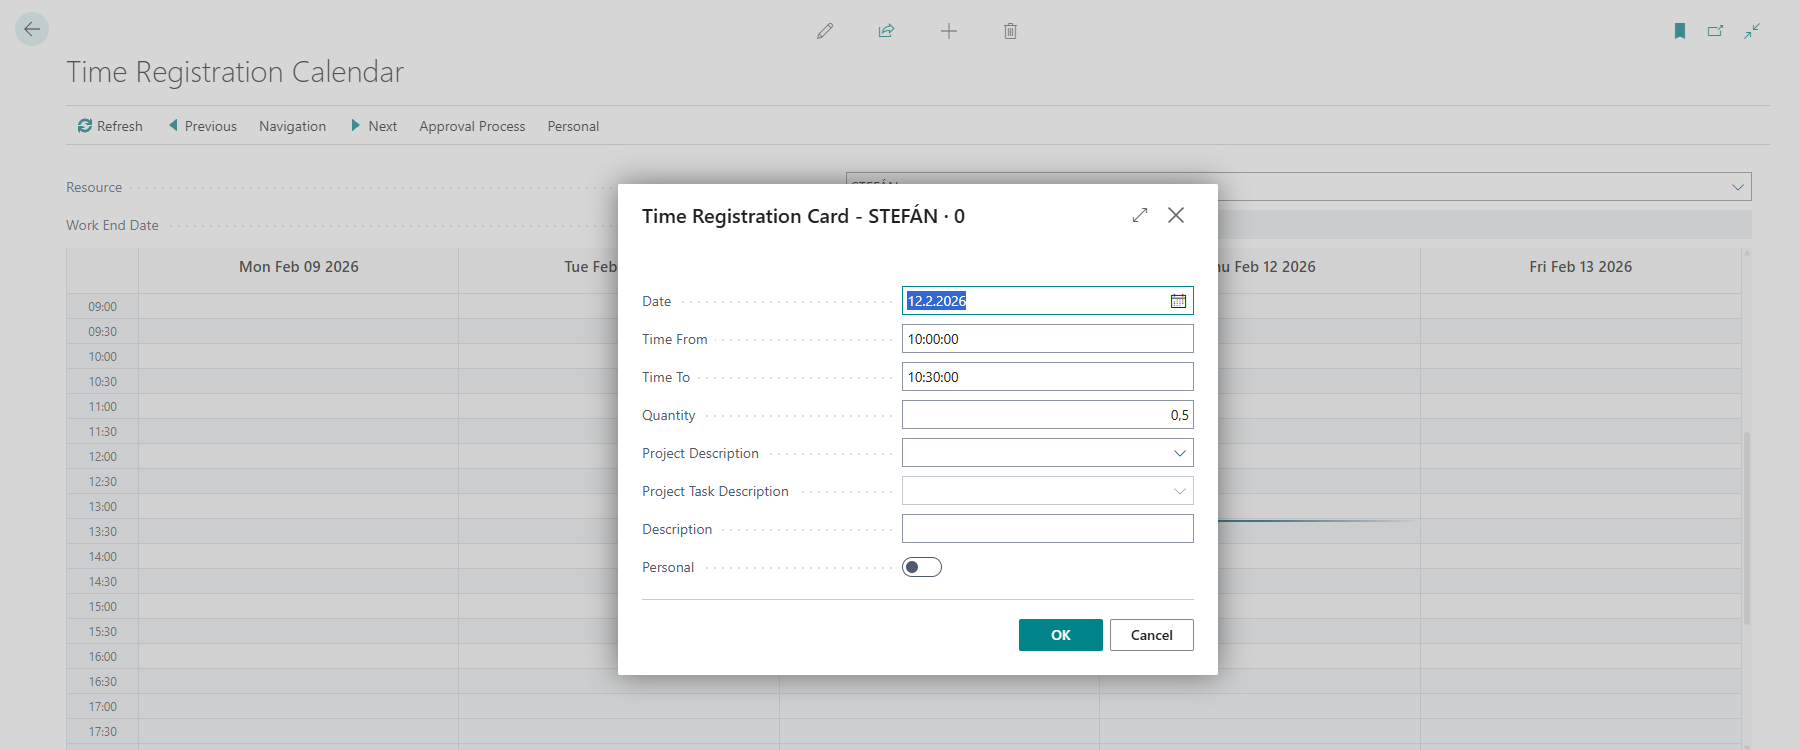Click the back arrow icon
Viewport: 1800px width, 750px height.
point(32,29)
